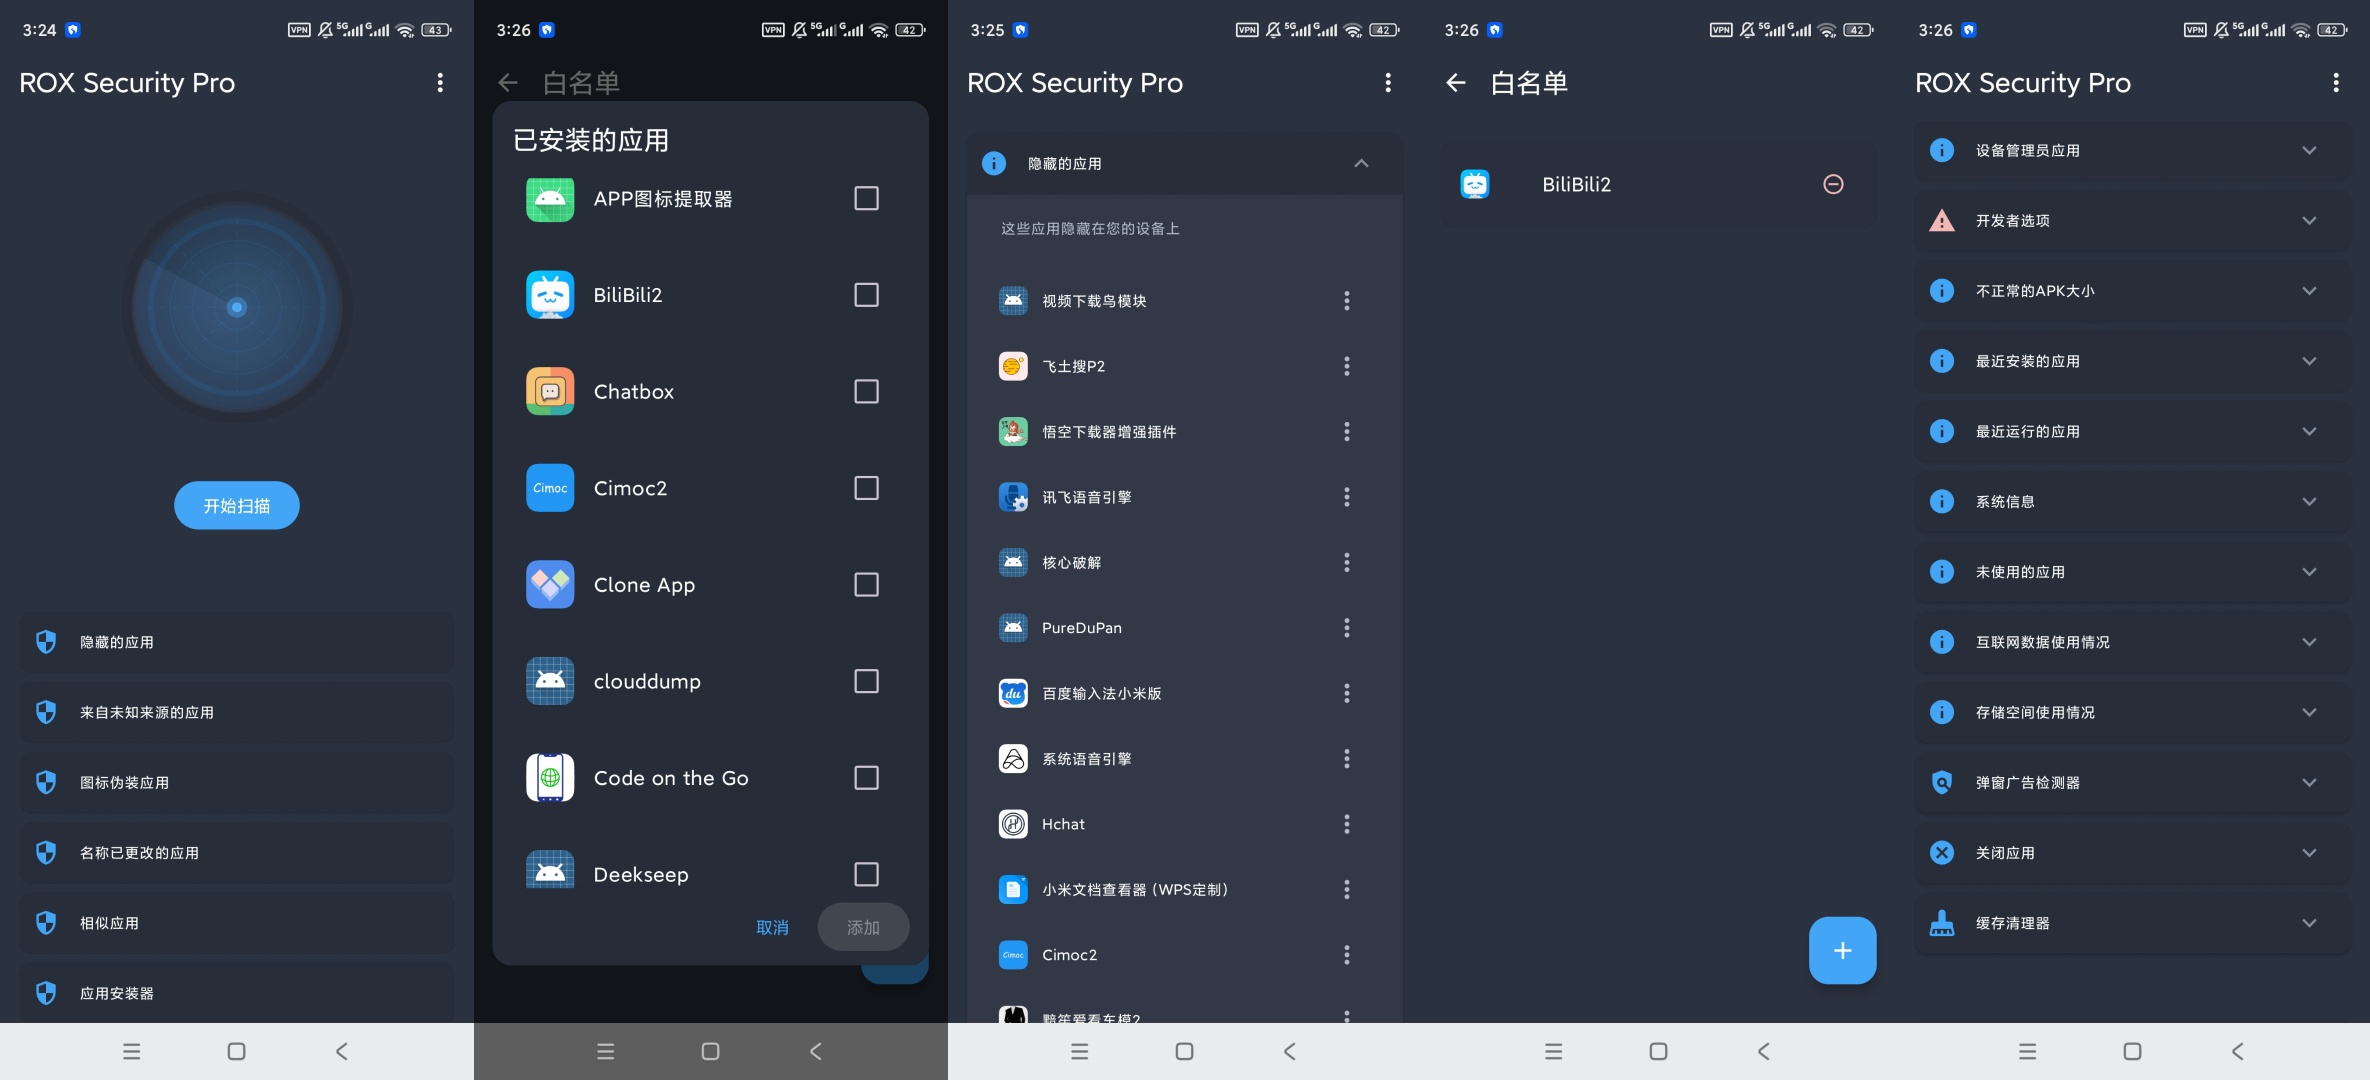
Task: Open 来自未知来源的应用 list item
Action: point(237,712)
